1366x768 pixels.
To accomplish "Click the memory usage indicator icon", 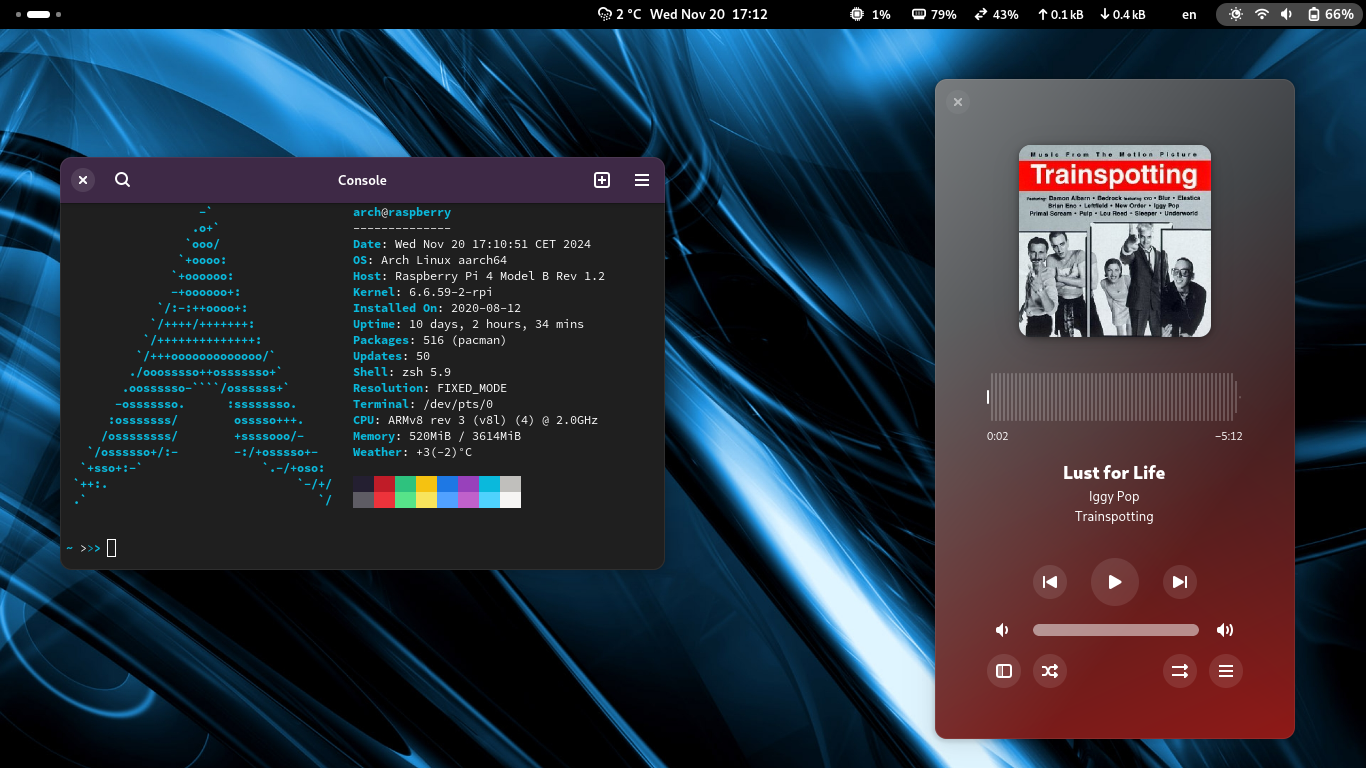I will (x=919, y=14).
